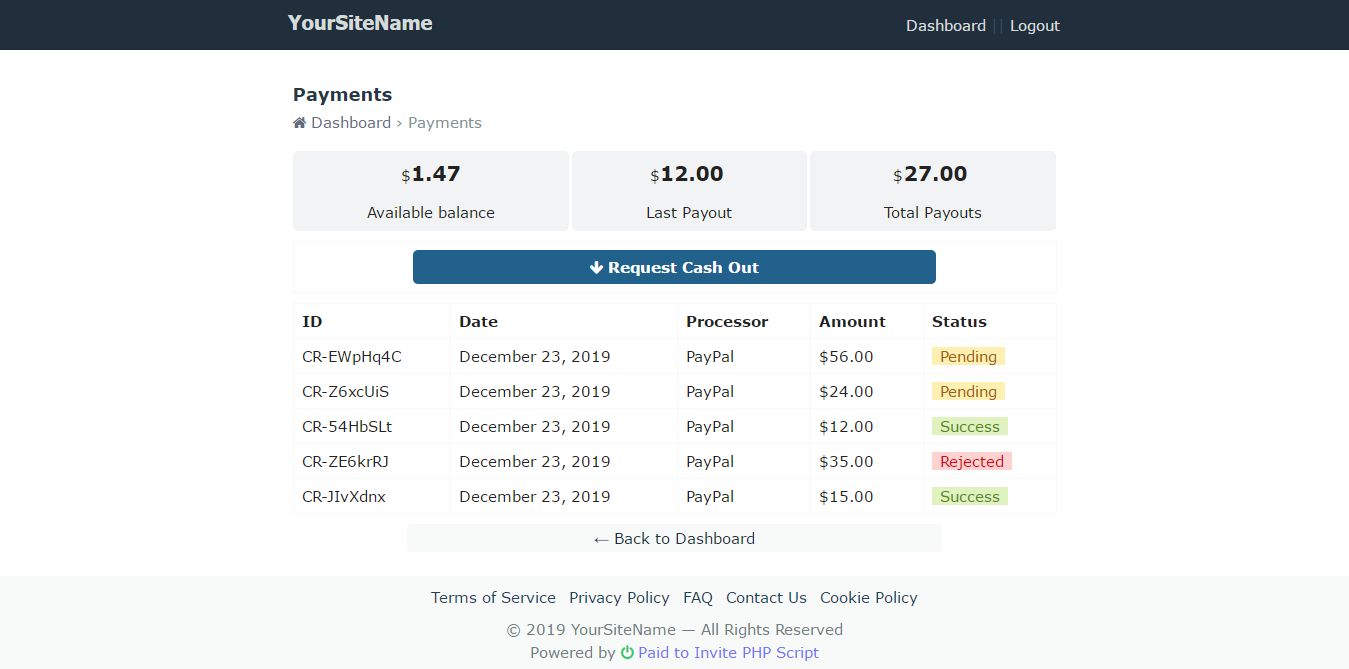This screenshot has width=1349, height=669.
Task: Click the Rejected status badge
Action: coord(971,462)
